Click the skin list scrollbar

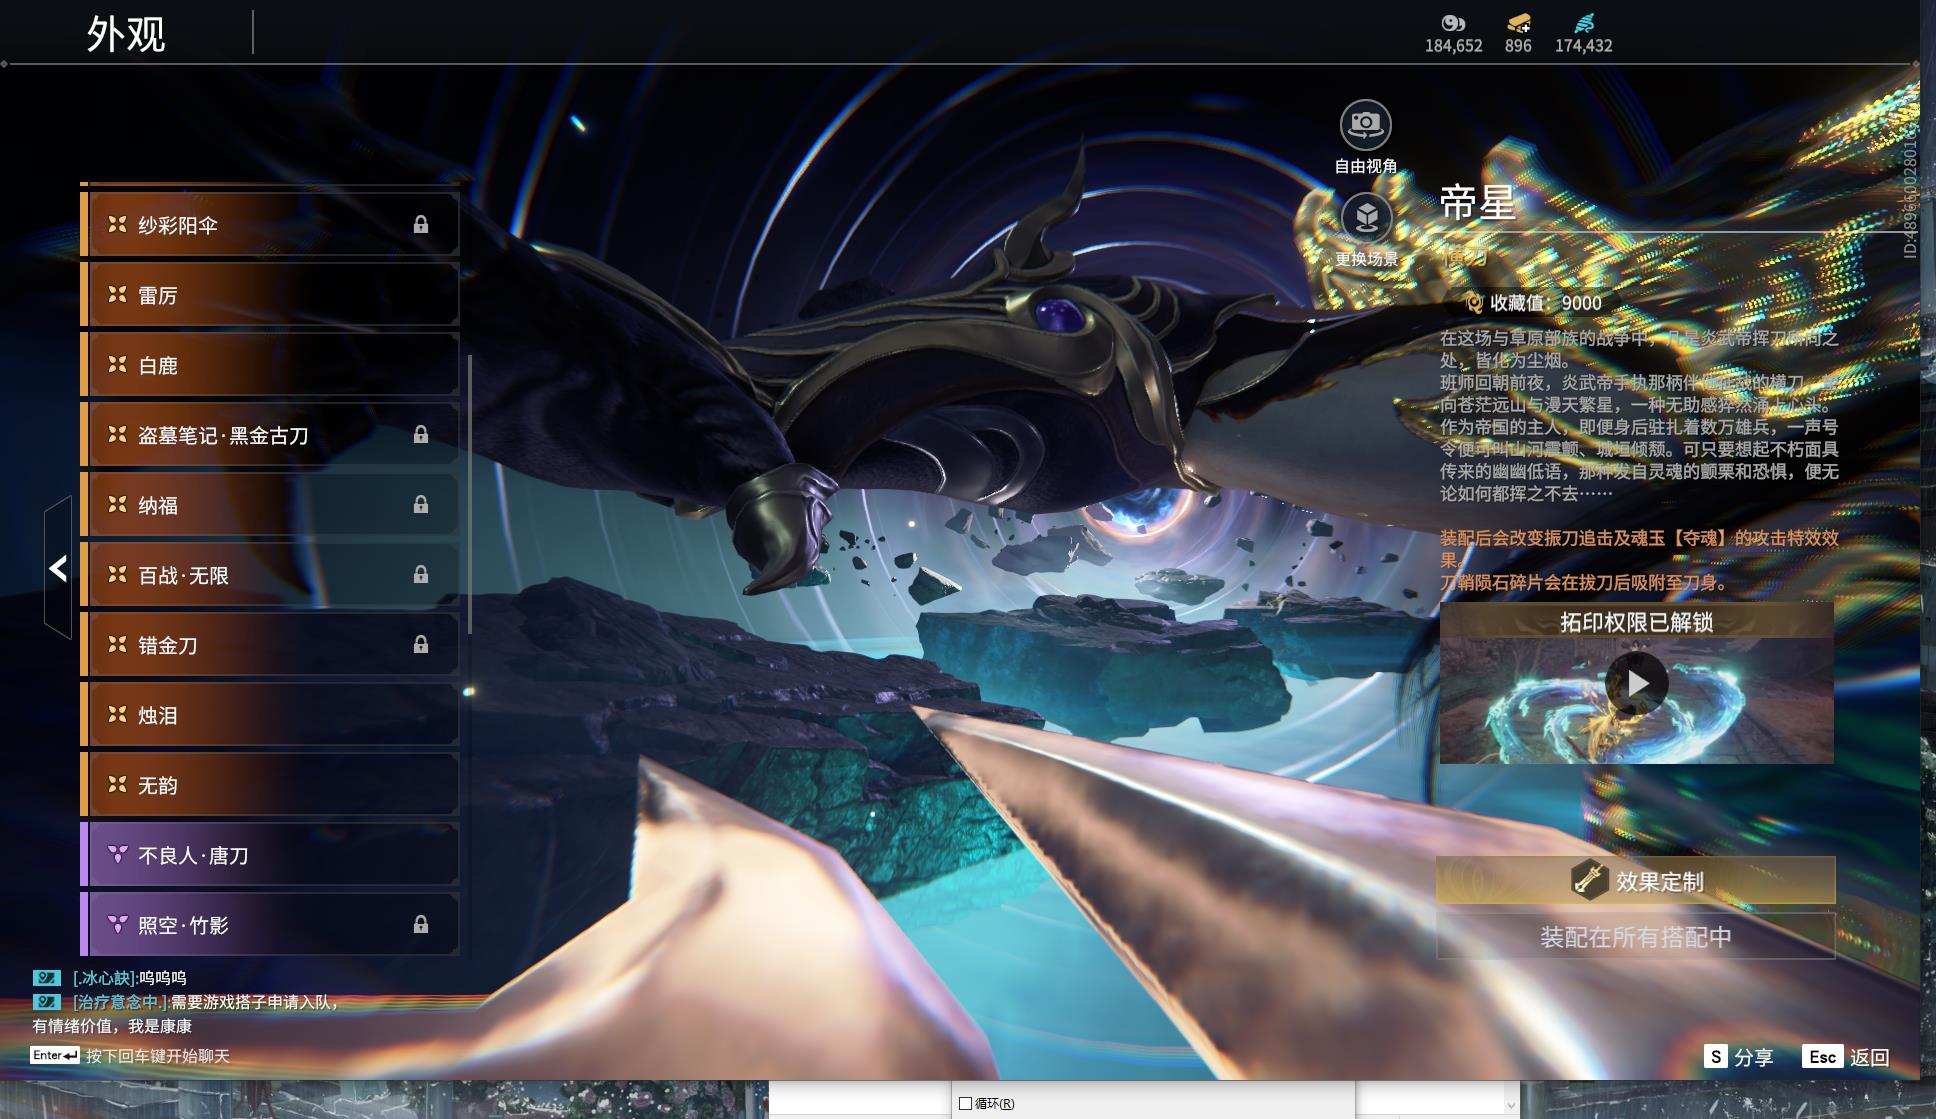click(469, 493)
